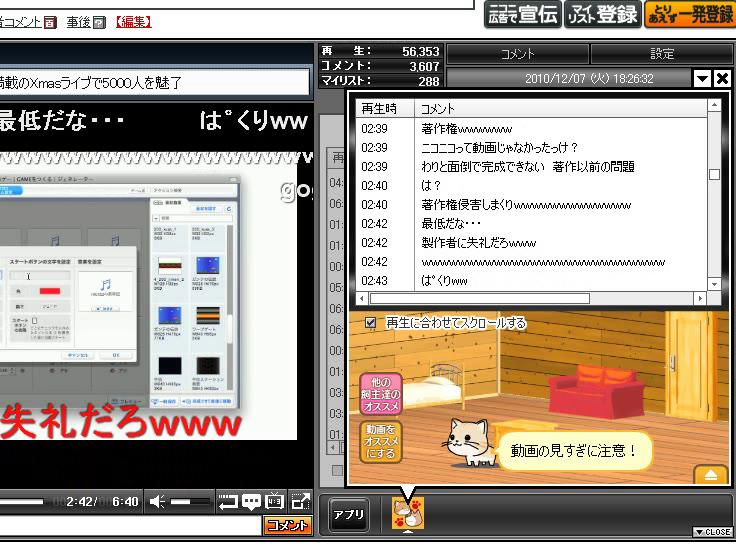Select comment 最低だな・・・ in the list

(x=531, y=224)
